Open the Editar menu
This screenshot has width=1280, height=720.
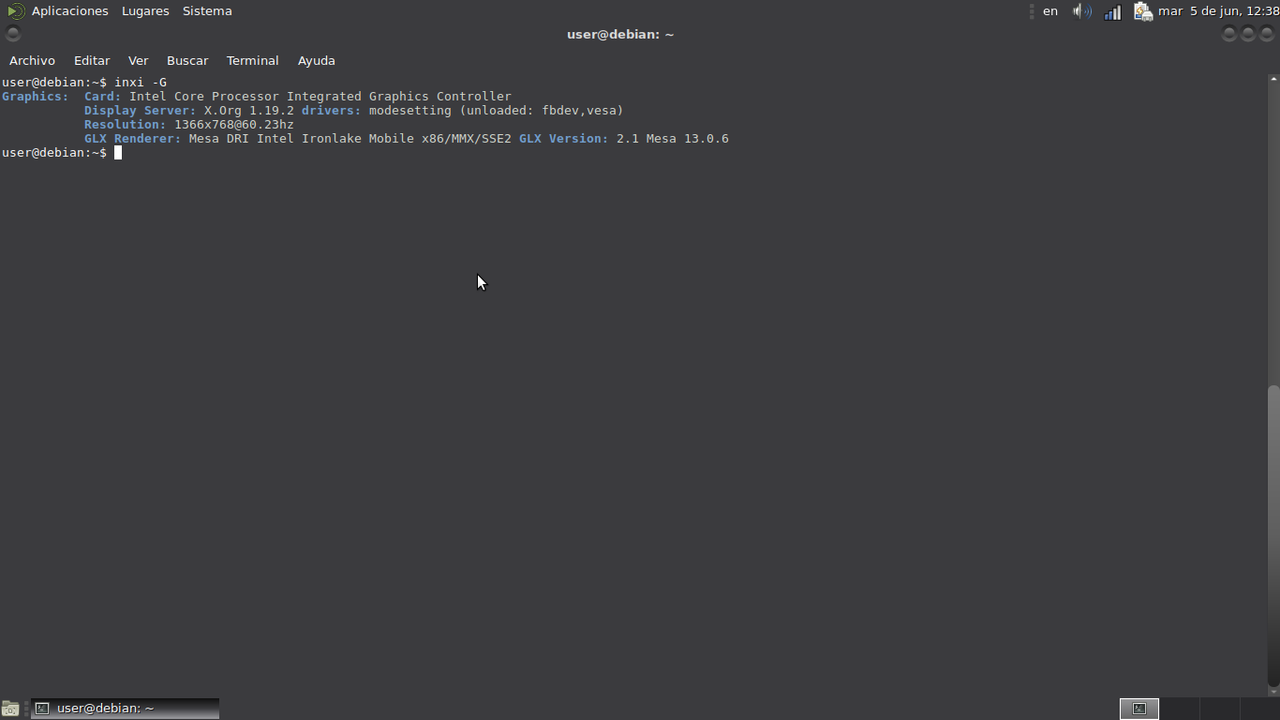[92, 61]
